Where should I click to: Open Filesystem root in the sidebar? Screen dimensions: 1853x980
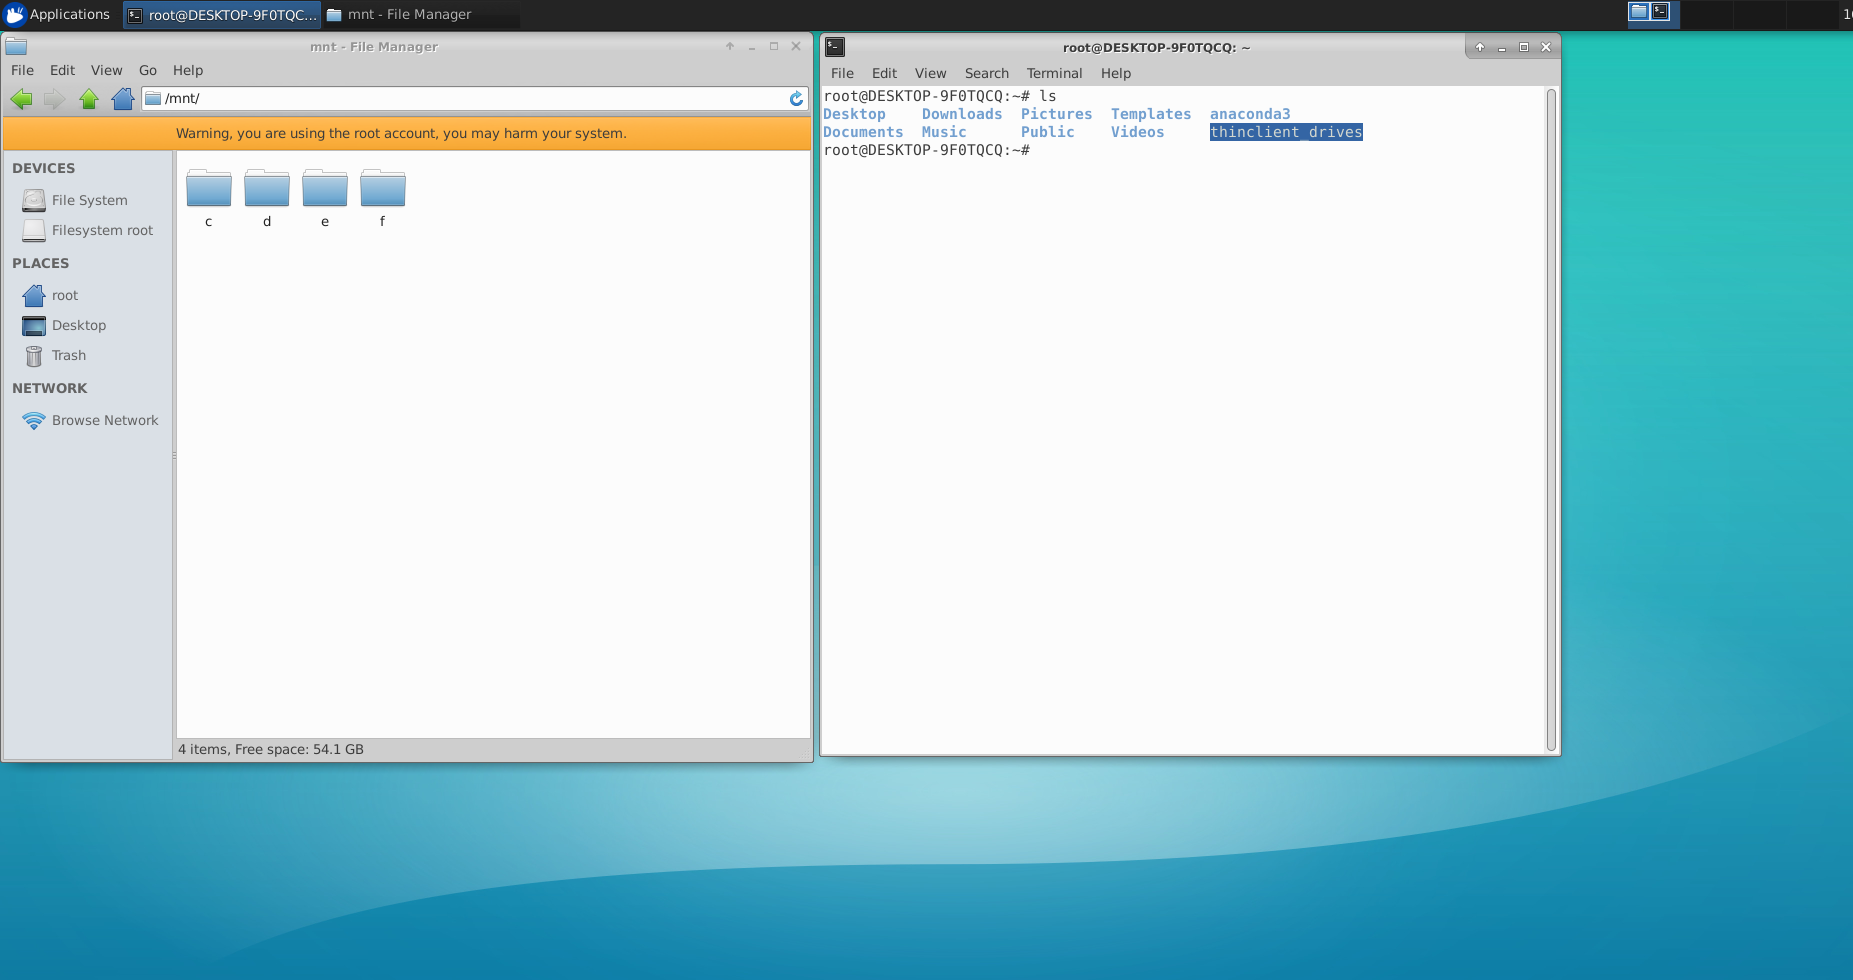coord(88,230)
